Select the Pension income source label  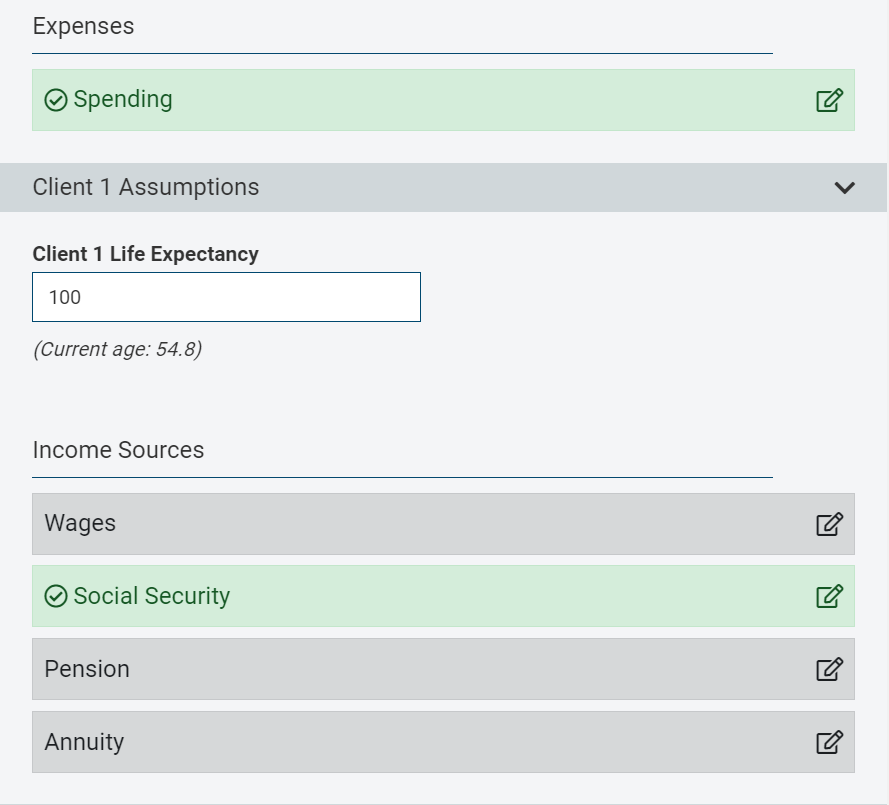[x=87, y=669]
